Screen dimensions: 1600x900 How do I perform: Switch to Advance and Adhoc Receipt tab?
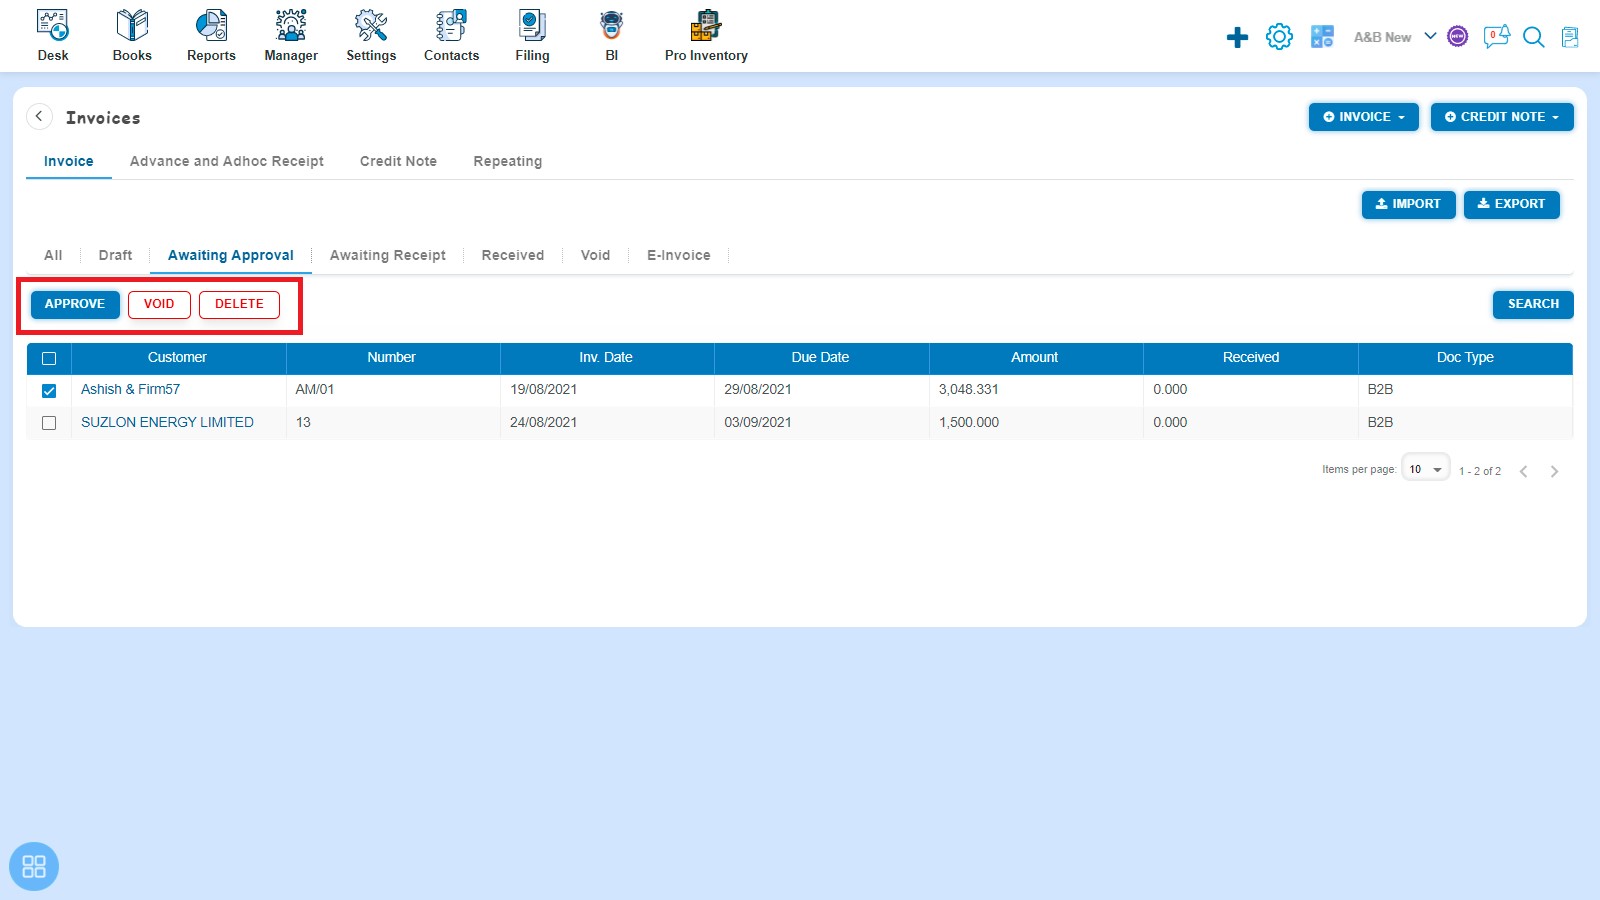tap(227, 161)
